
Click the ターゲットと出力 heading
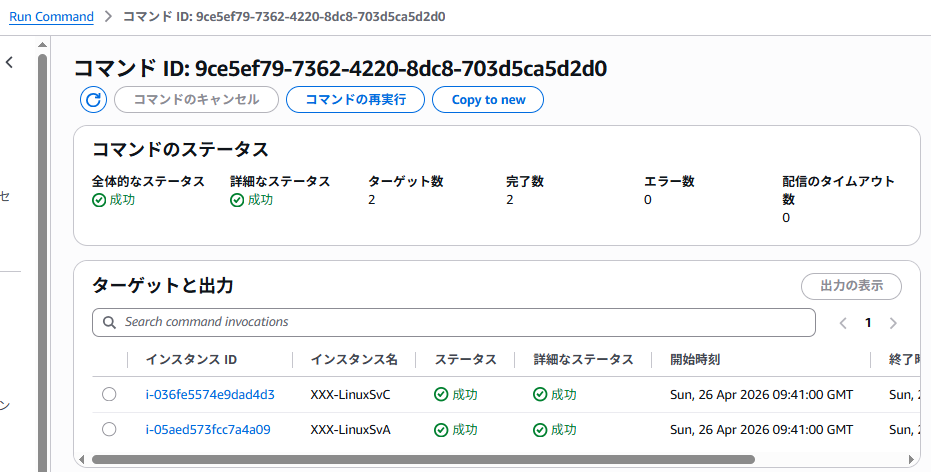tap(162, 286)
